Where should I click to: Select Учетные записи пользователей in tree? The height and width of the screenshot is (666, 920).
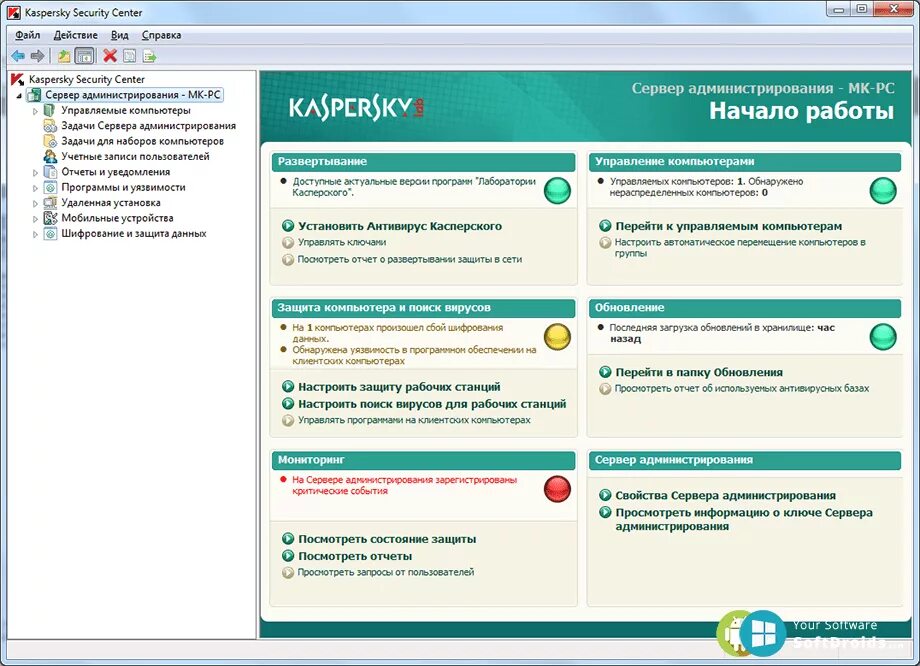135,156
